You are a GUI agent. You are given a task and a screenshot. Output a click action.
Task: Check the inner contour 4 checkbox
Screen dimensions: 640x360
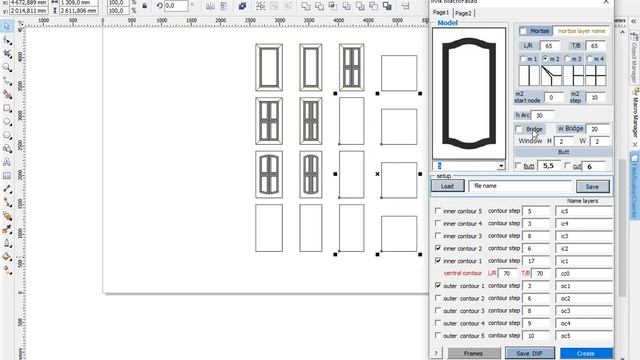[x=438, y=223]
